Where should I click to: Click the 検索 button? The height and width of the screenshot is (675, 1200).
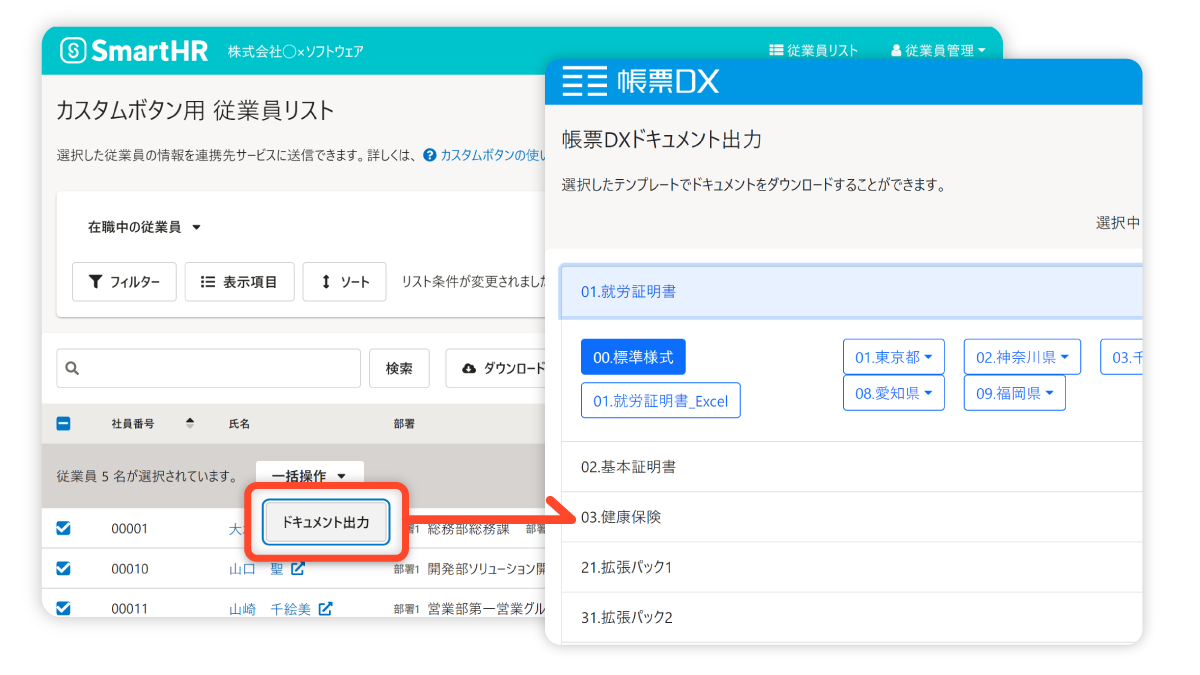tap(399, 368)
